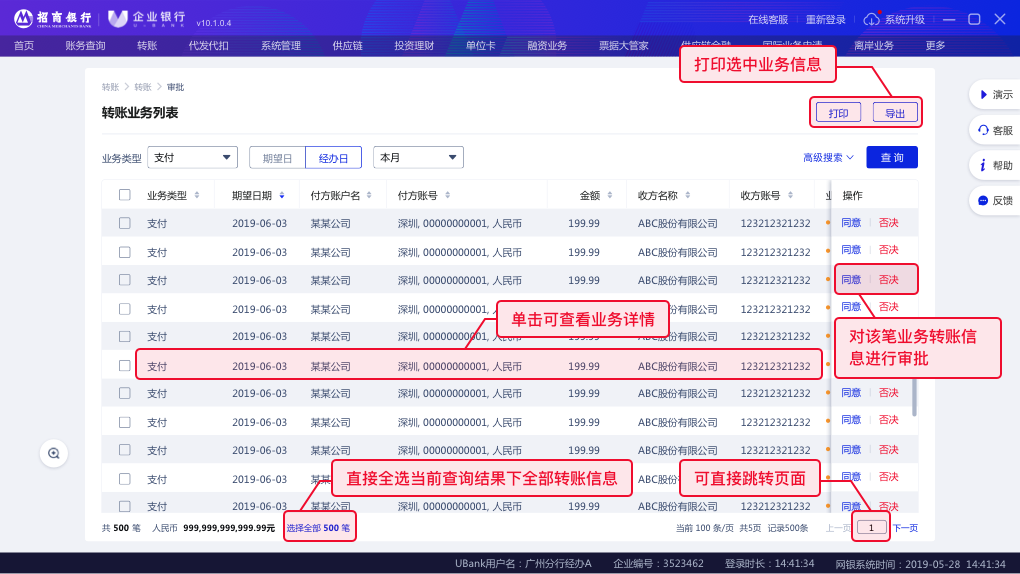Image resolution: width=1020 pixels, height=574 pixels.
Task: Switch to the 期望日 date tab
Action: tap(277, 158)
